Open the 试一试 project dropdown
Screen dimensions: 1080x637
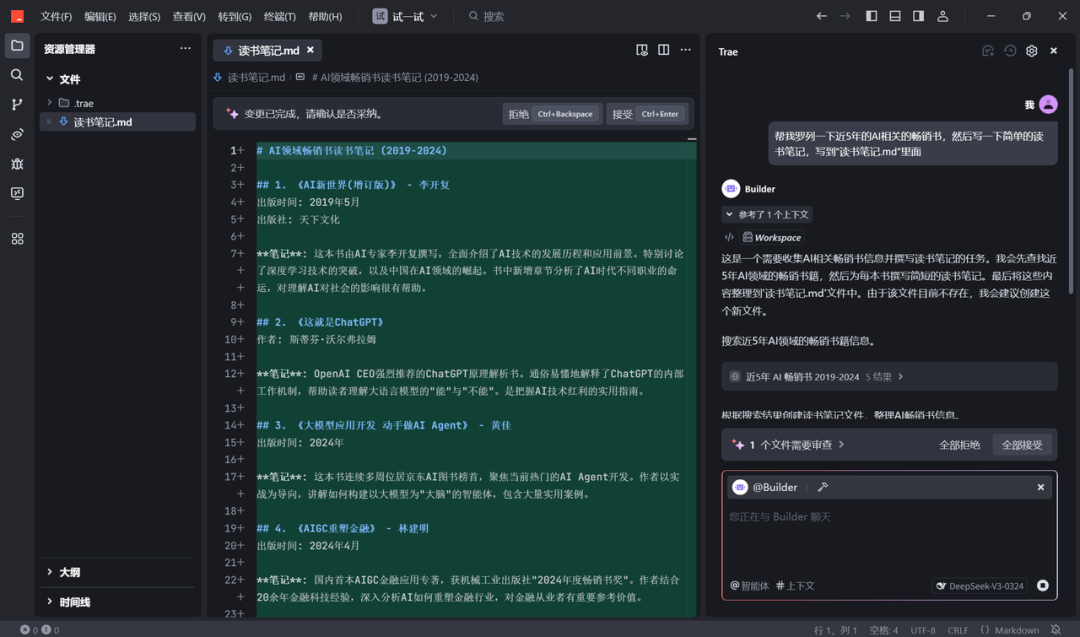(406, 16)
